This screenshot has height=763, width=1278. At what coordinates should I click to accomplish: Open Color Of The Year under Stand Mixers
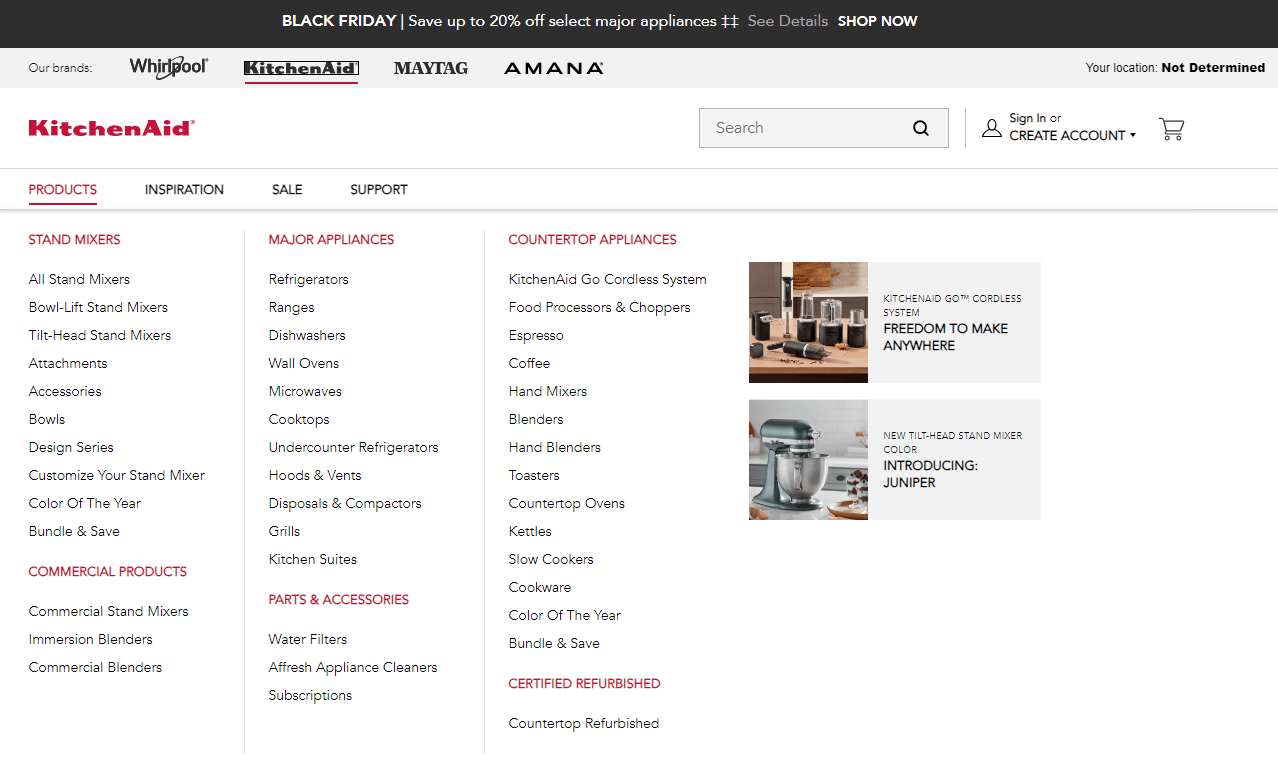pyautogui.click(x=85, y=503)
